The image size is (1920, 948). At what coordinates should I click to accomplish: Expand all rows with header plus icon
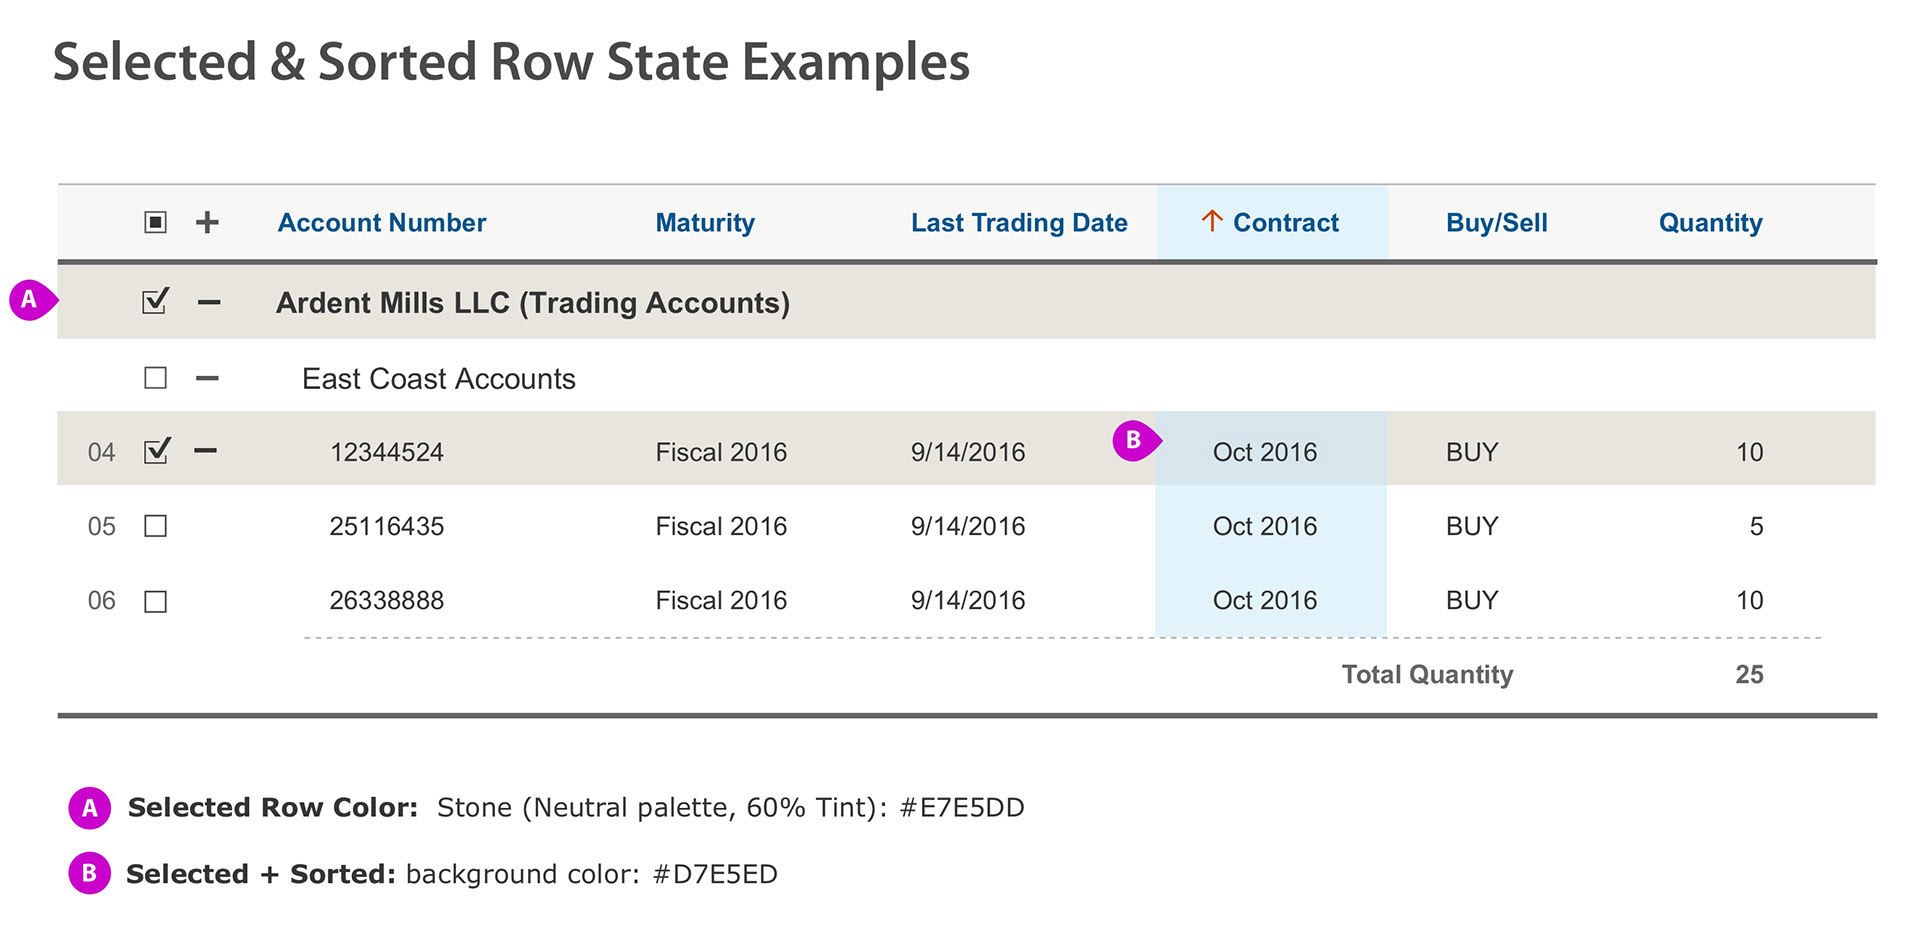coord(207,222)
